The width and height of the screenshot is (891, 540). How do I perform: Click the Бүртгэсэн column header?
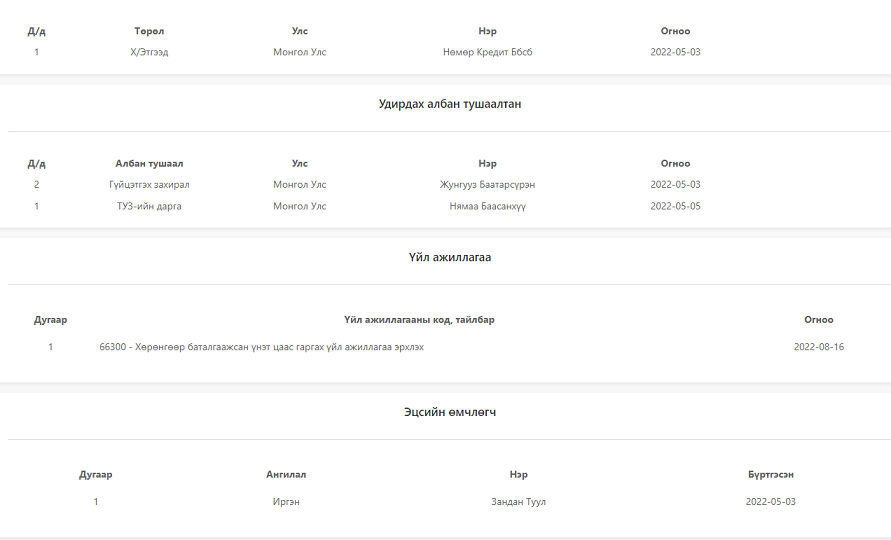click(x=770, y=475)
